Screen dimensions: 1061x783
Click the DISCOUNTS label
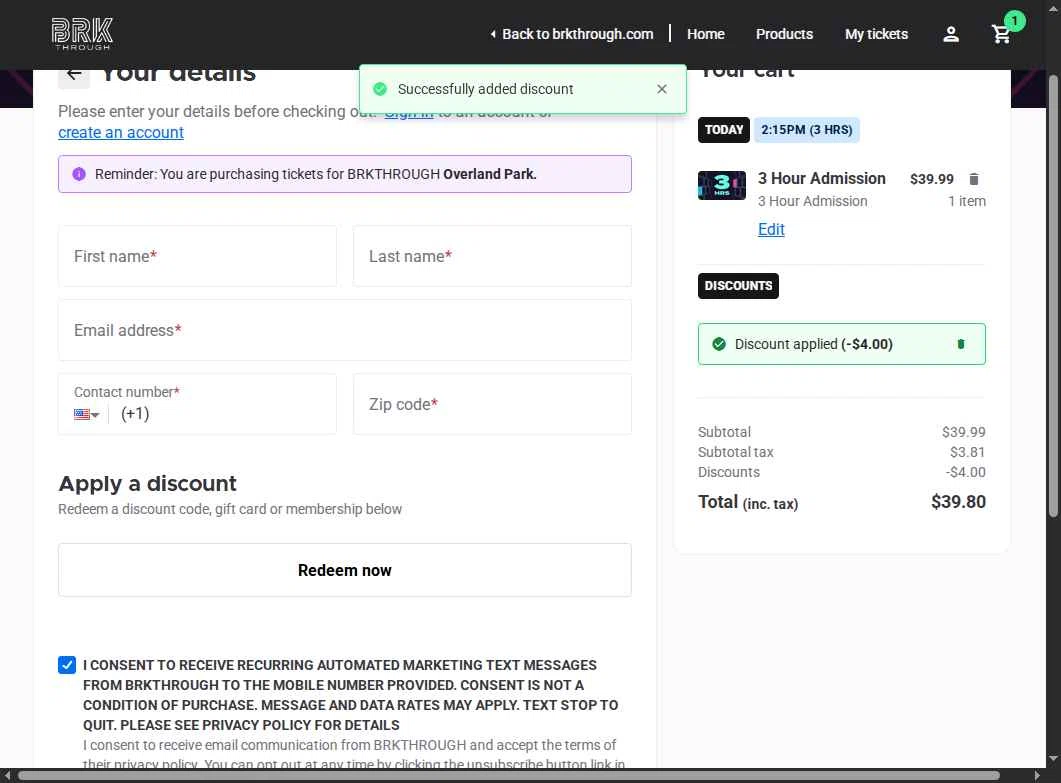coord(738,286)
